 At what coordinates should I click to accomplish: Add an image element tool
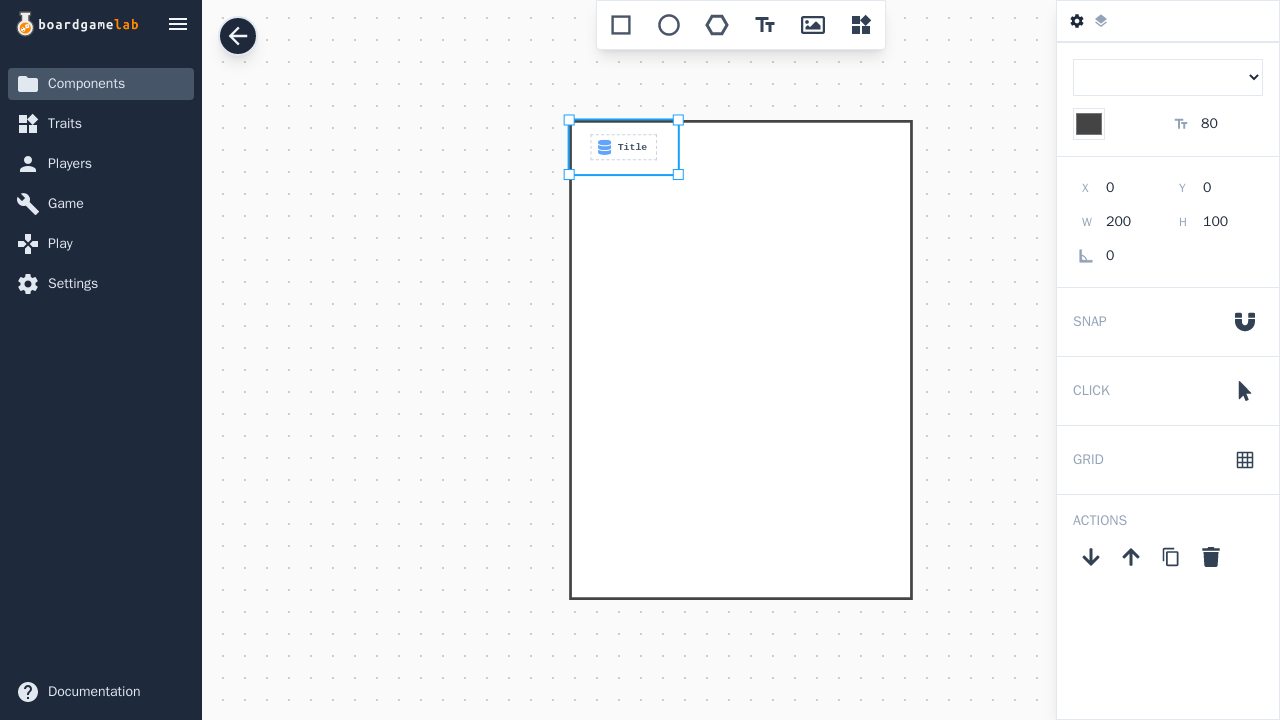[x=813, y=25]
